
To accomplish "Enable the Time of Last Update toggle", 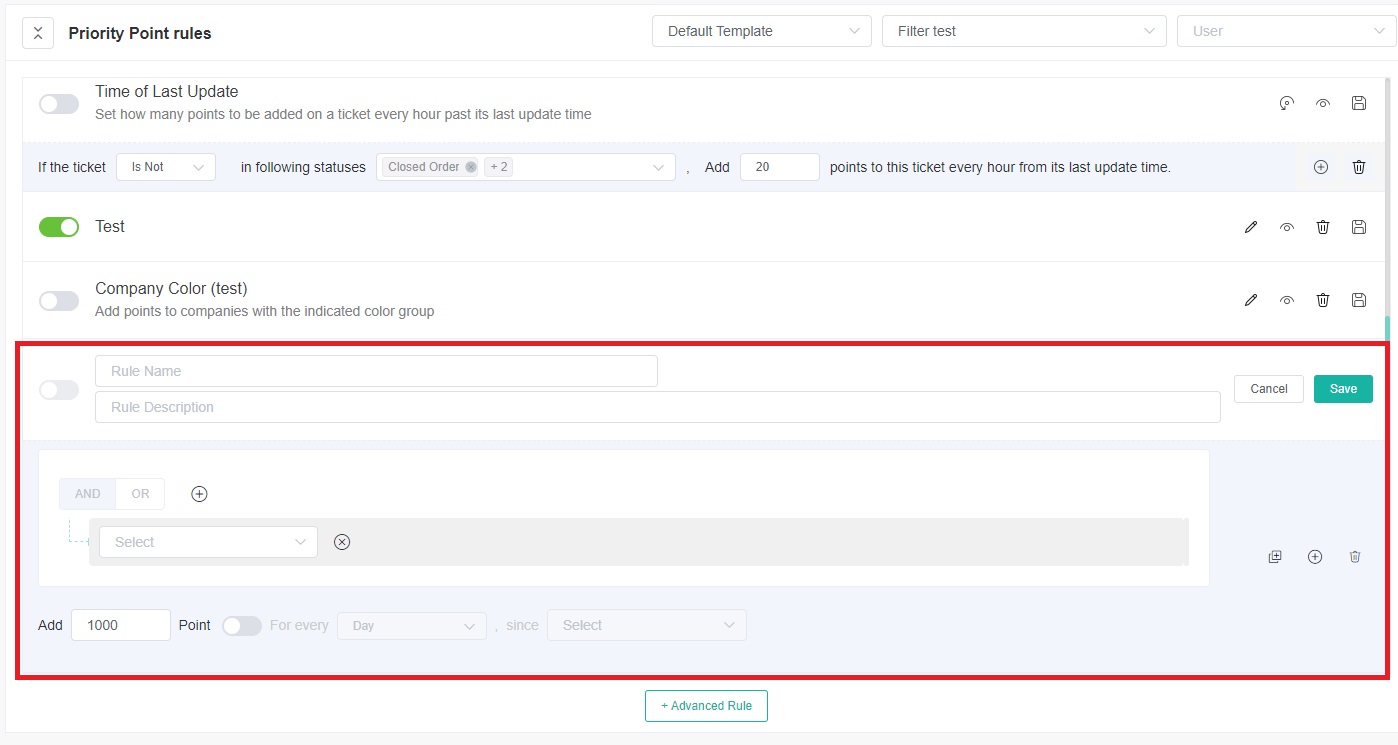I will click(59, 104).
